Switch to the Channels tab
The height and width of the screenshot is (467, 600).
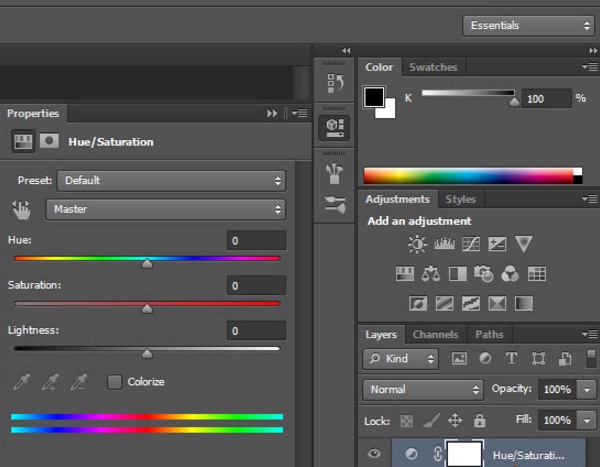coord(435,335)
